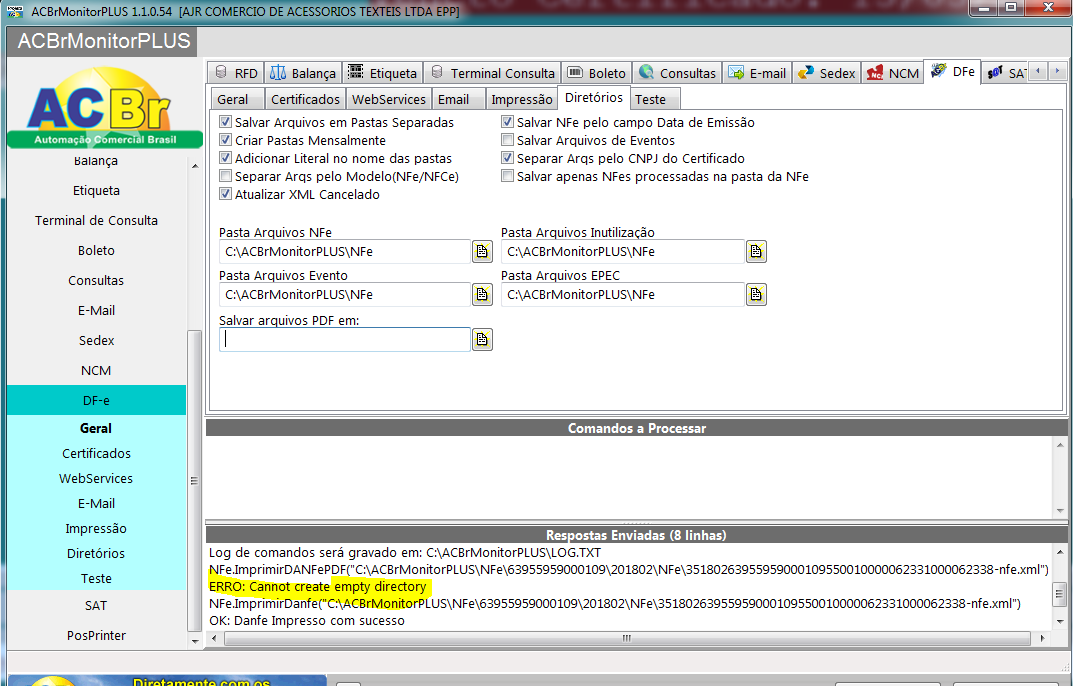This screenshot has height=686, width=1073.
Task: Switch to the Teste sub-tab
Action: click(x=654, y=99)
